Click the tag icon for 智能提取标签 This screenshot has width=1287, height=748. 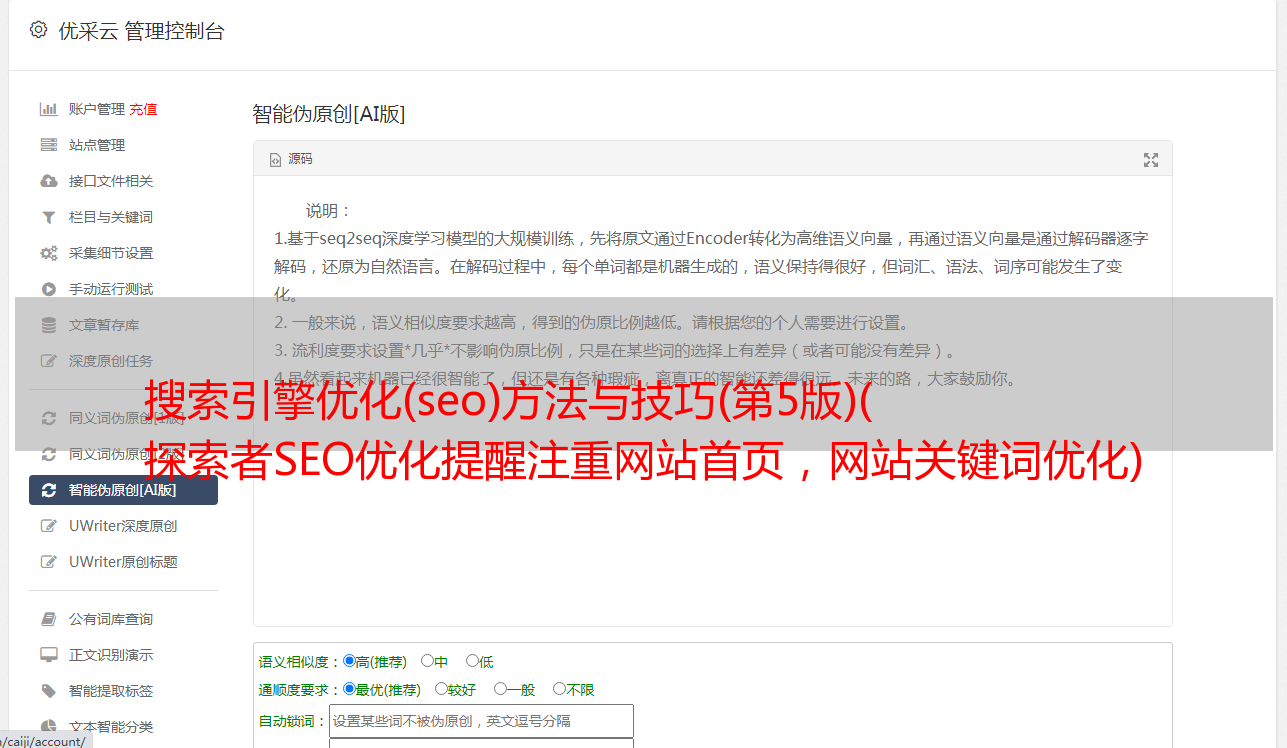tap(48, 691)
